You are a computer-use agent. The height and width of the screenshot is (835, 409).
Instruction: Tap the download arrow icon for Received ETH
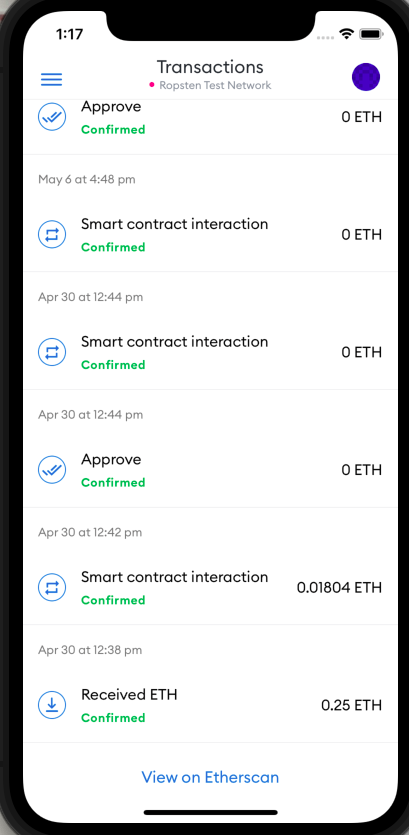pyautogui.click(x=52, y=705)
